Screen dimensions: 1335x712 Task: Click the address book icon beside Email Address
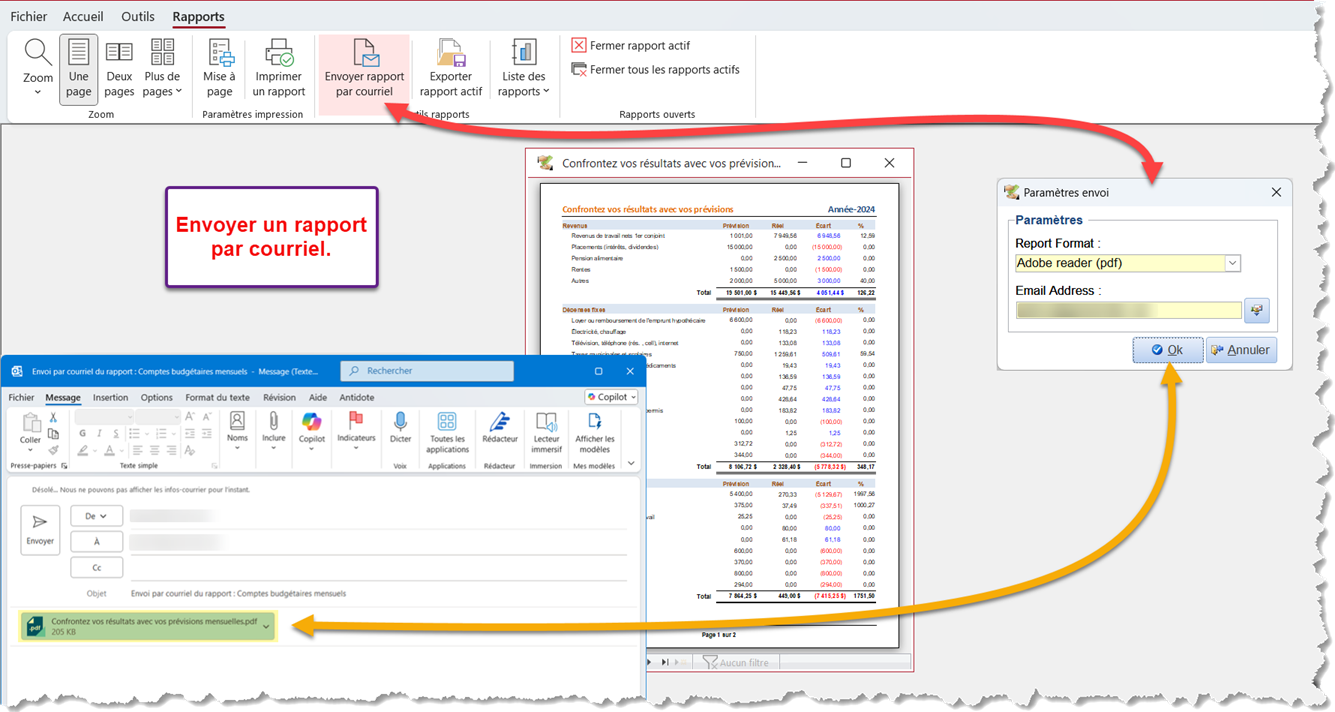(x=1256, y=310)
